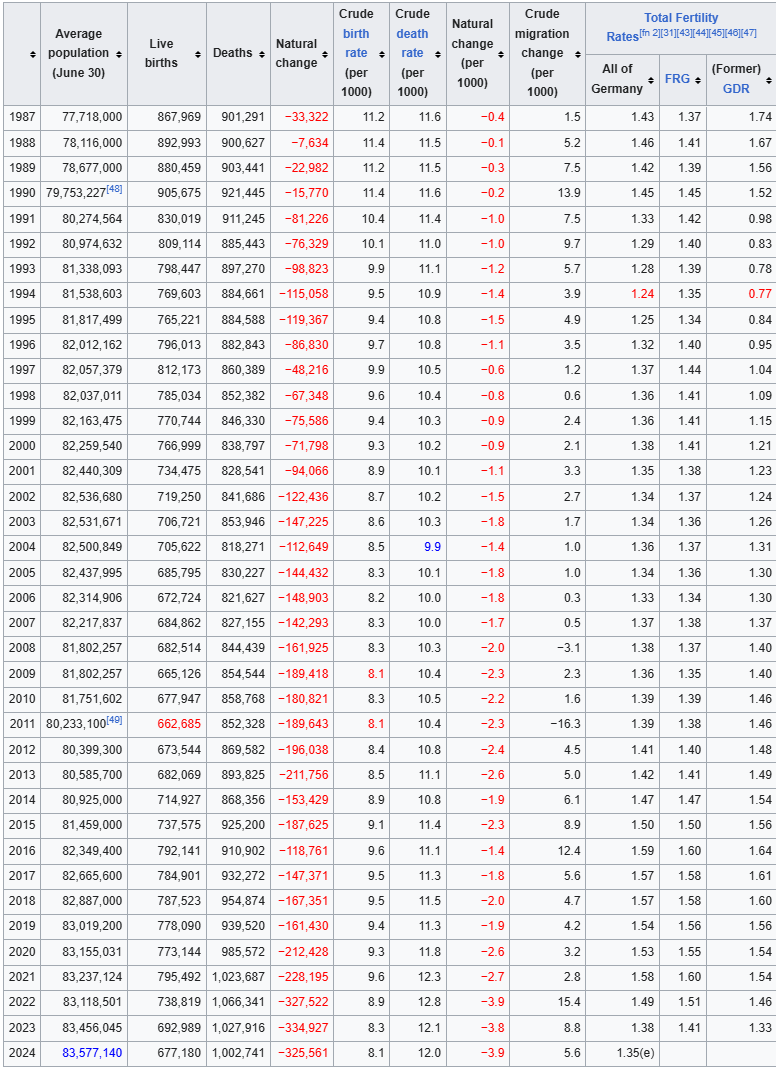776x1068 pixels.
Task: Select the blue 83,577,140 population value
Action: (x=92, y=1053)
